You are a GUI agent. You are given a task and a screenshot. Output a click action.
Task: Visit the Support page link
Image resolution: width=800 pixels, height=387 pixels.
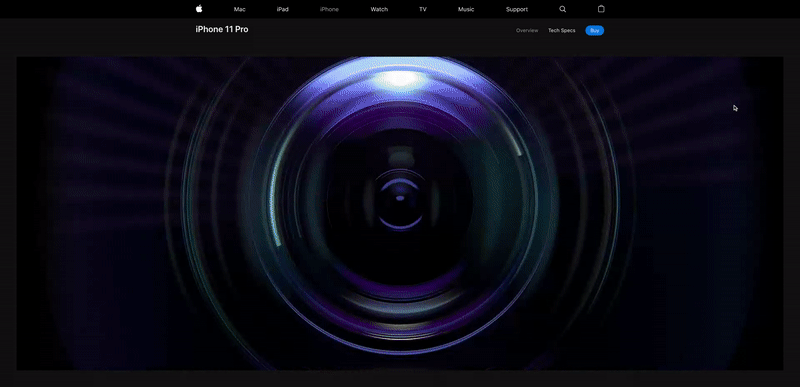click(x=517, y=9)
